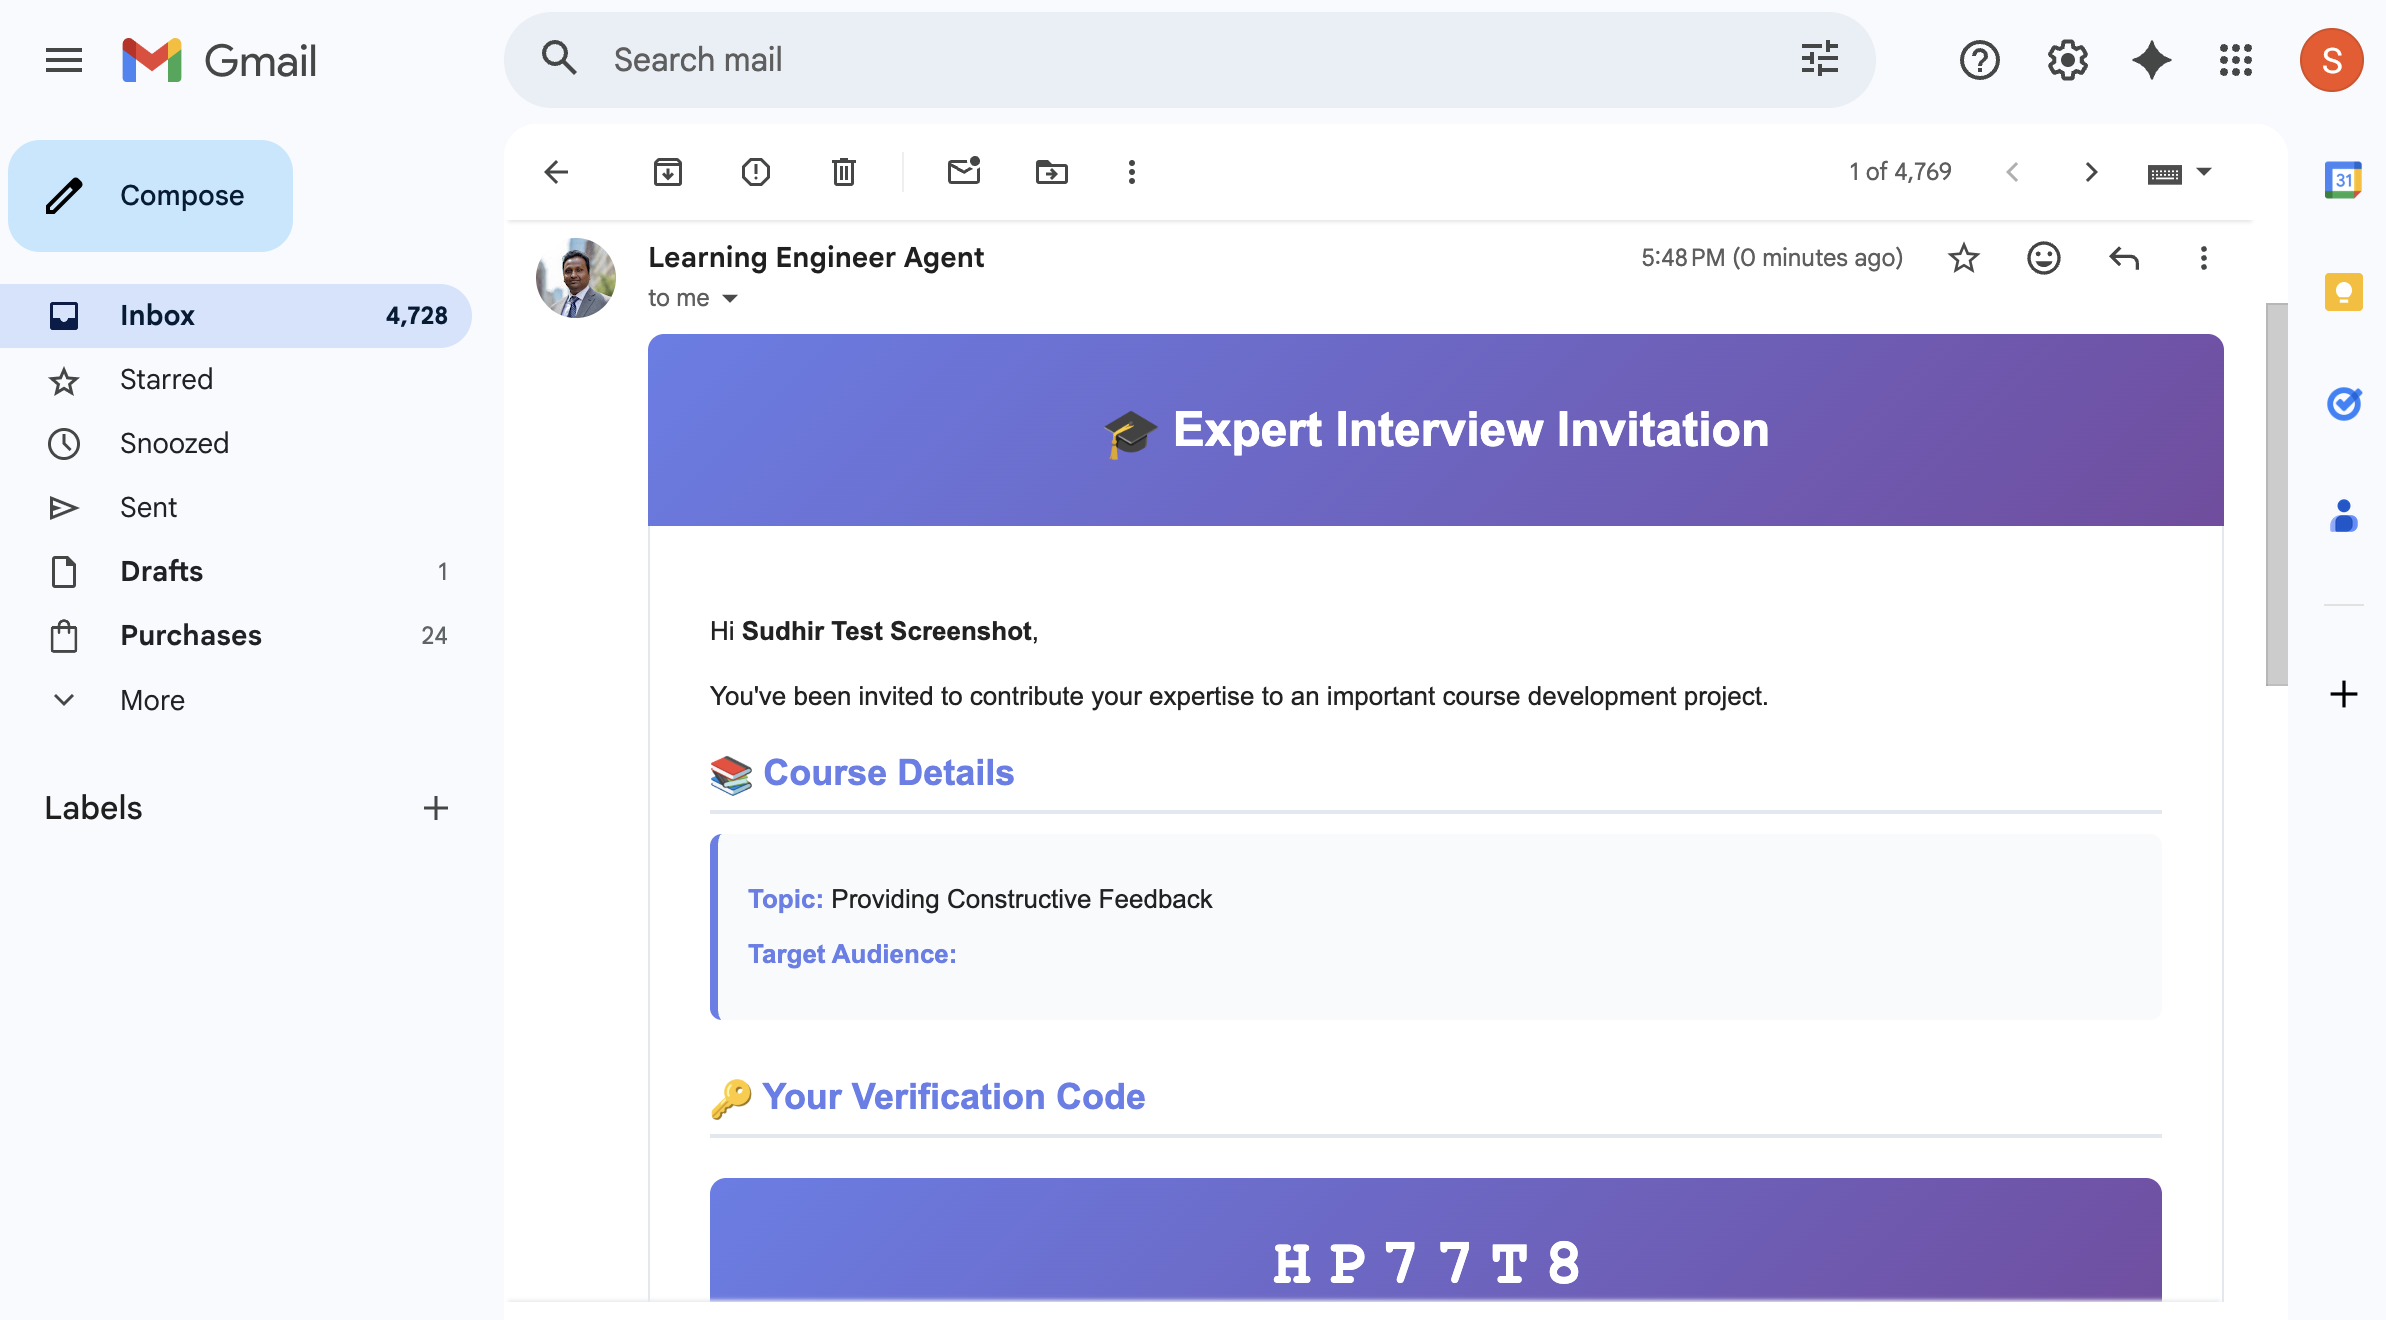Open Google Keep side panel
Screen dimensions: 2386x1320
coord(2344,292)
